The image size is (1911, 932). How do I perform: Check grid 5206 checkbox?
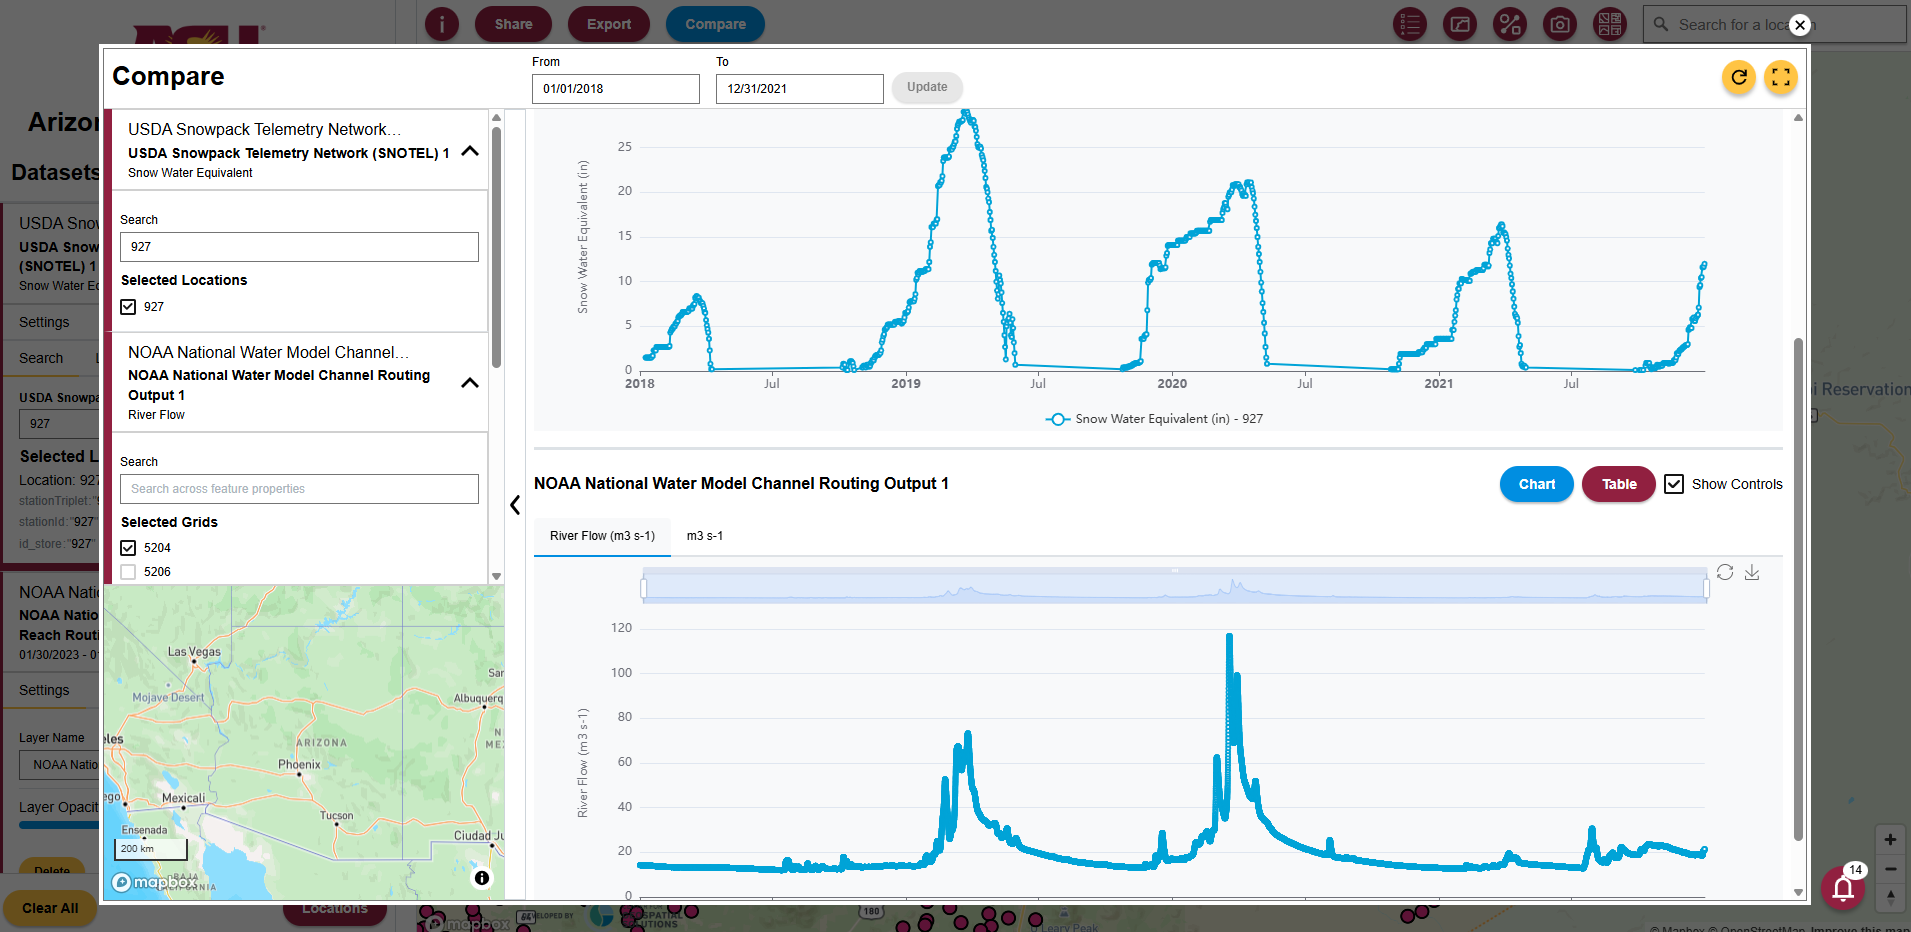128,572
